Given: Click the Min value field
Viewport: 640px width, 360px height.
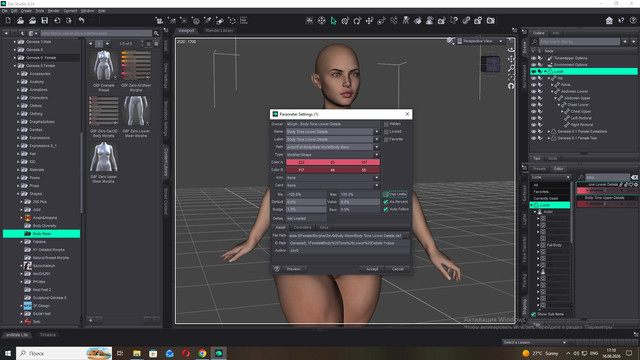Looking at the screenshot, I should point(306,194).
